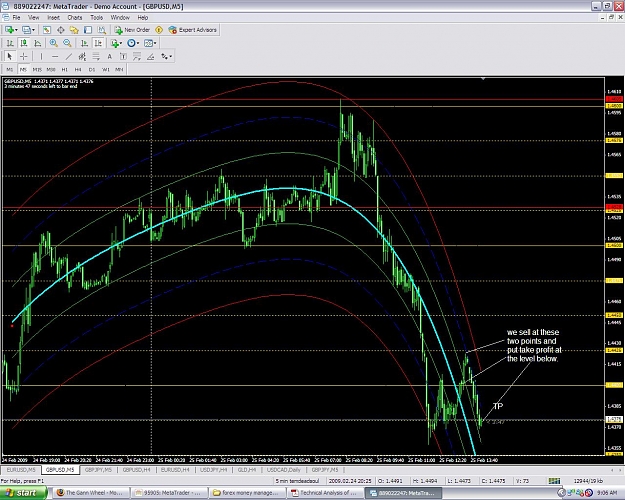Switch to MN timeframe
Viewport: 625px width, 500px height.
point(119,70)
